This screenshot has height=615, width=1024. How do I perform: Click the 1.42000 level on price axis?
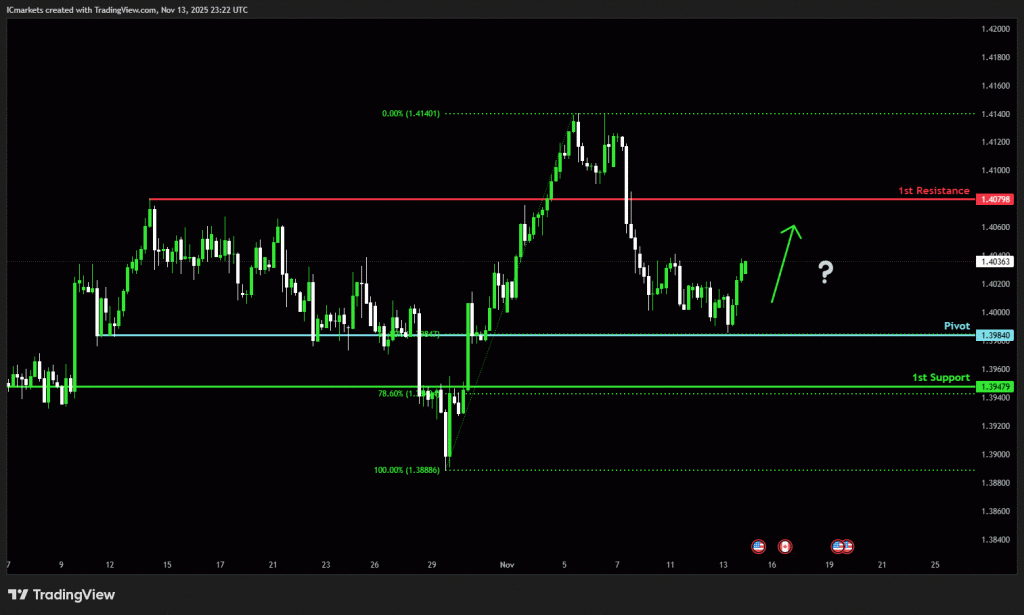pos(996,30)
